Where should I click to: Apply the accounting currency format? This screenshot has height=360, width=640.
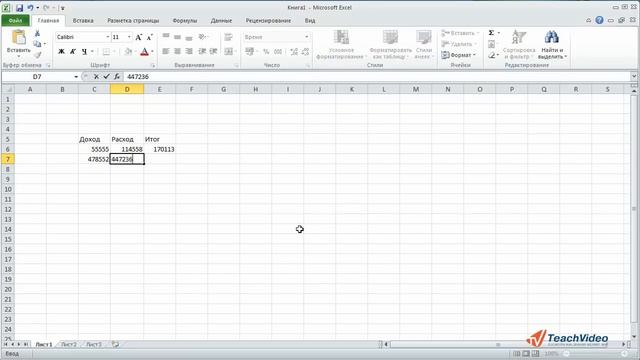tap(249, 51)
